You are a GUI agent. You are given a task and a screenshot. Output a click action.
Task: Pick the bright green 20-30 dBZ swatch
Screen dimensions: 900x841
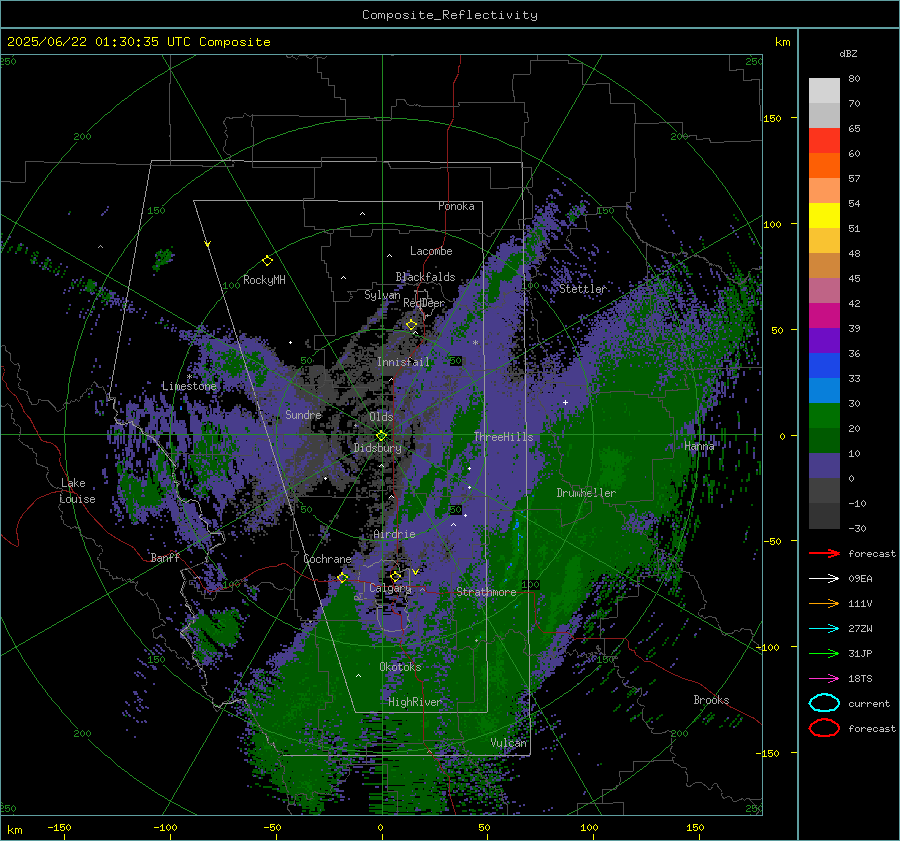click(x=824, y=416)
